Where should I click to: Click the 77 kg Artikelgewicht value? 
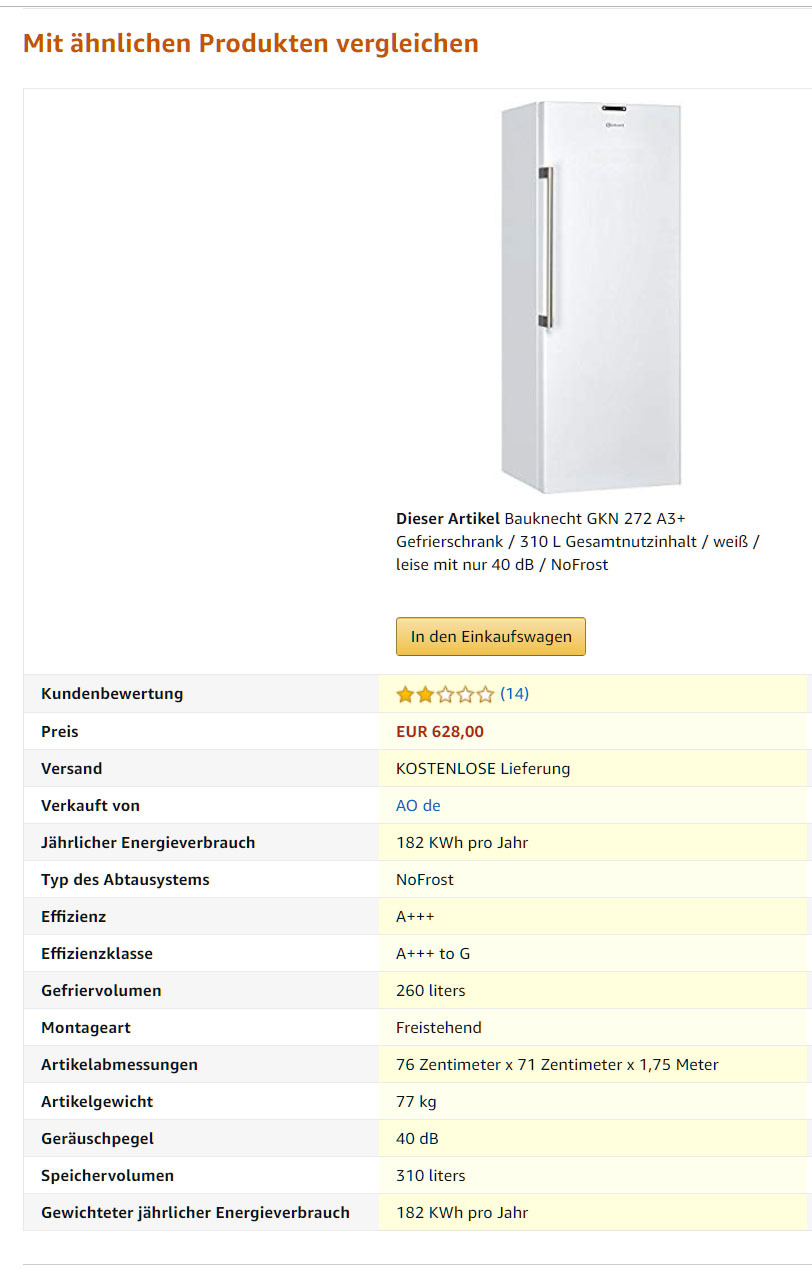click(x=416, y=1102)
